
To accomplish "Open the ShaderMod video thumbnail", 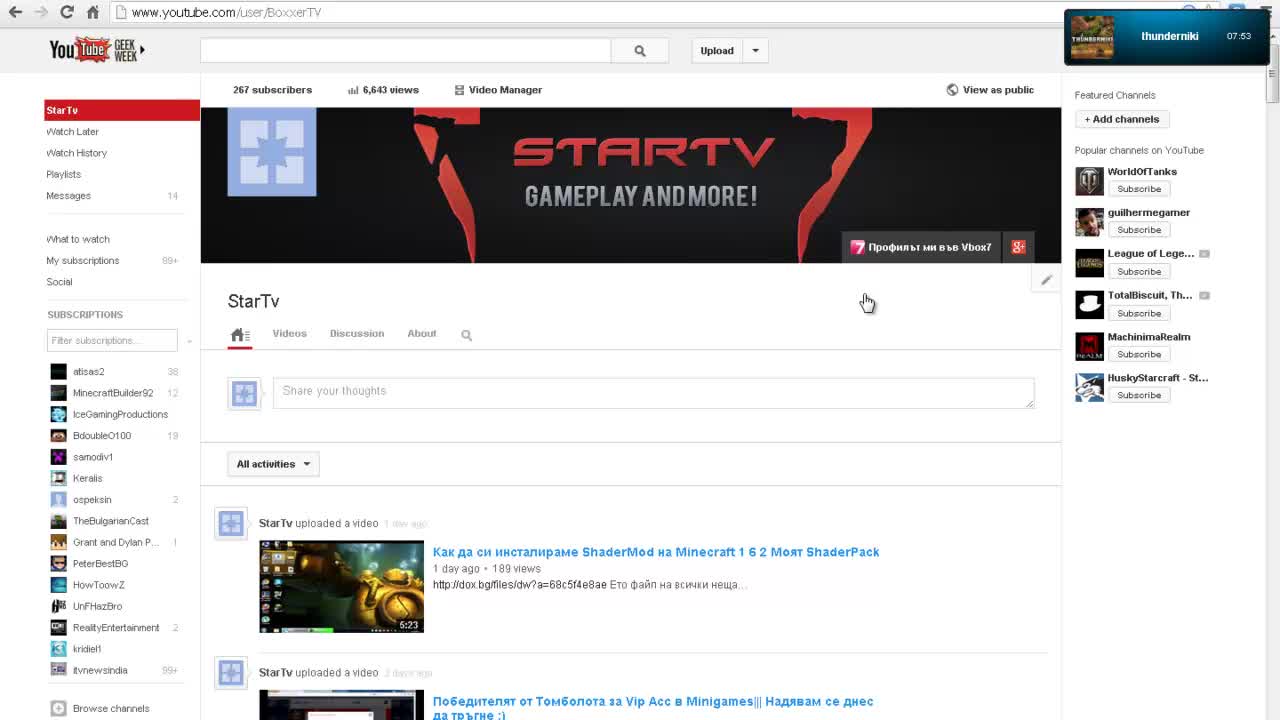I will tap(342, 587).
